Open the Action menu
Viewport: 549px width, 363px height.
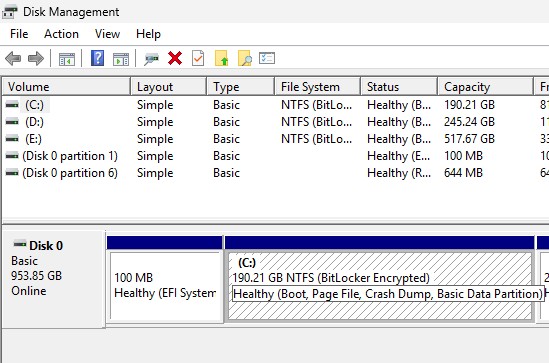coord(61,34)
